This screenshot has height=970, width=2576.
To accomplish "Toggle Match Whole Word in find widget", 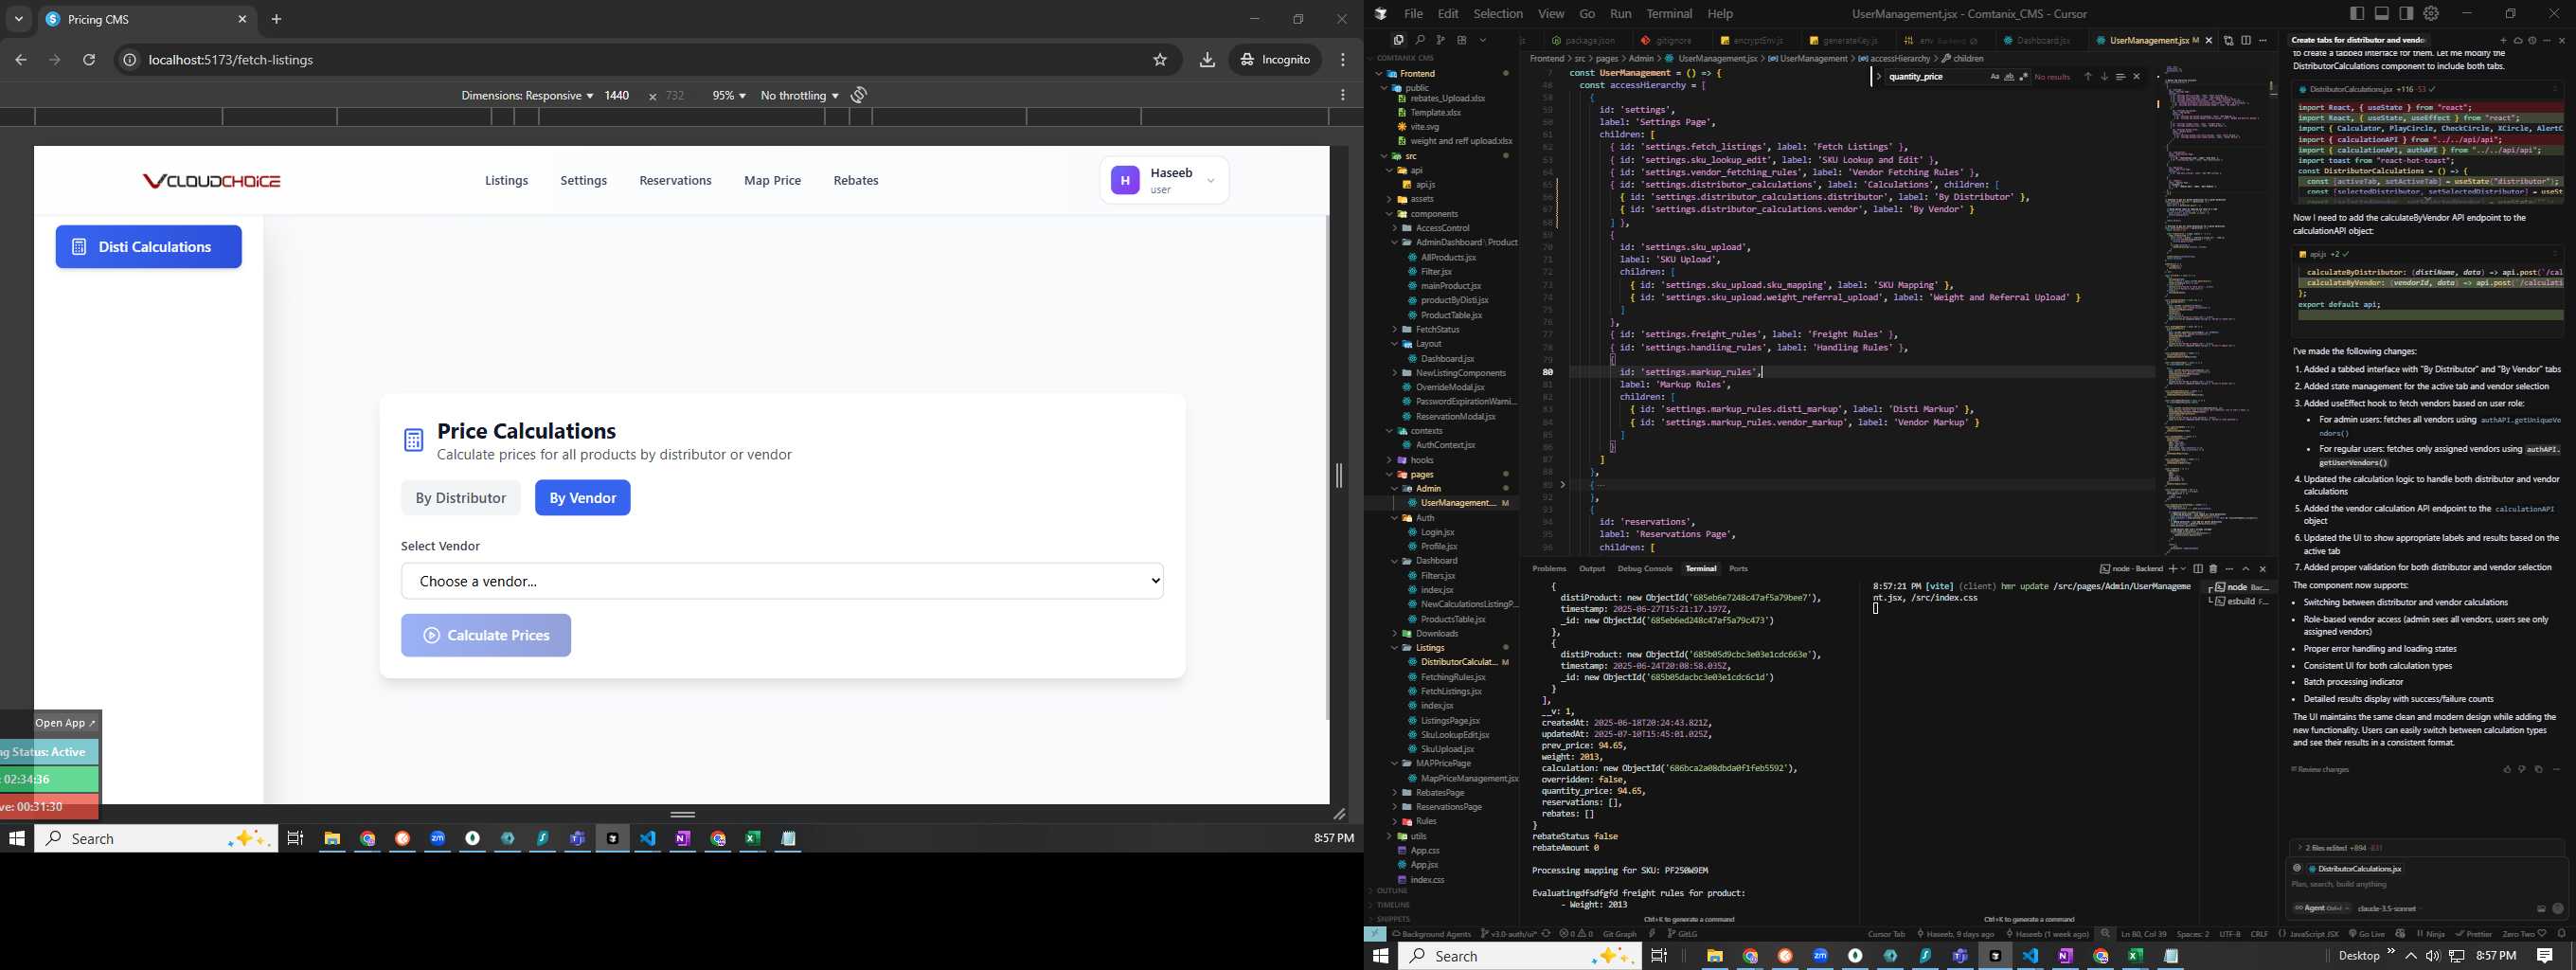I will click(x=2009, y=77).
